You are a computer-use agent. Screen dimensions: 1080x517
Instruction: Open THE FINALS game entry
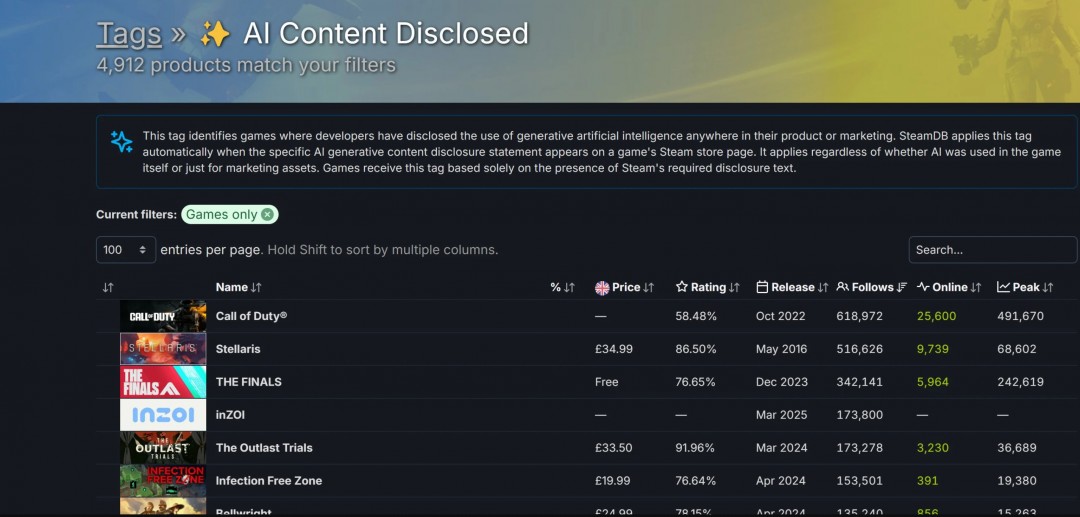click(x=249, y=382)
